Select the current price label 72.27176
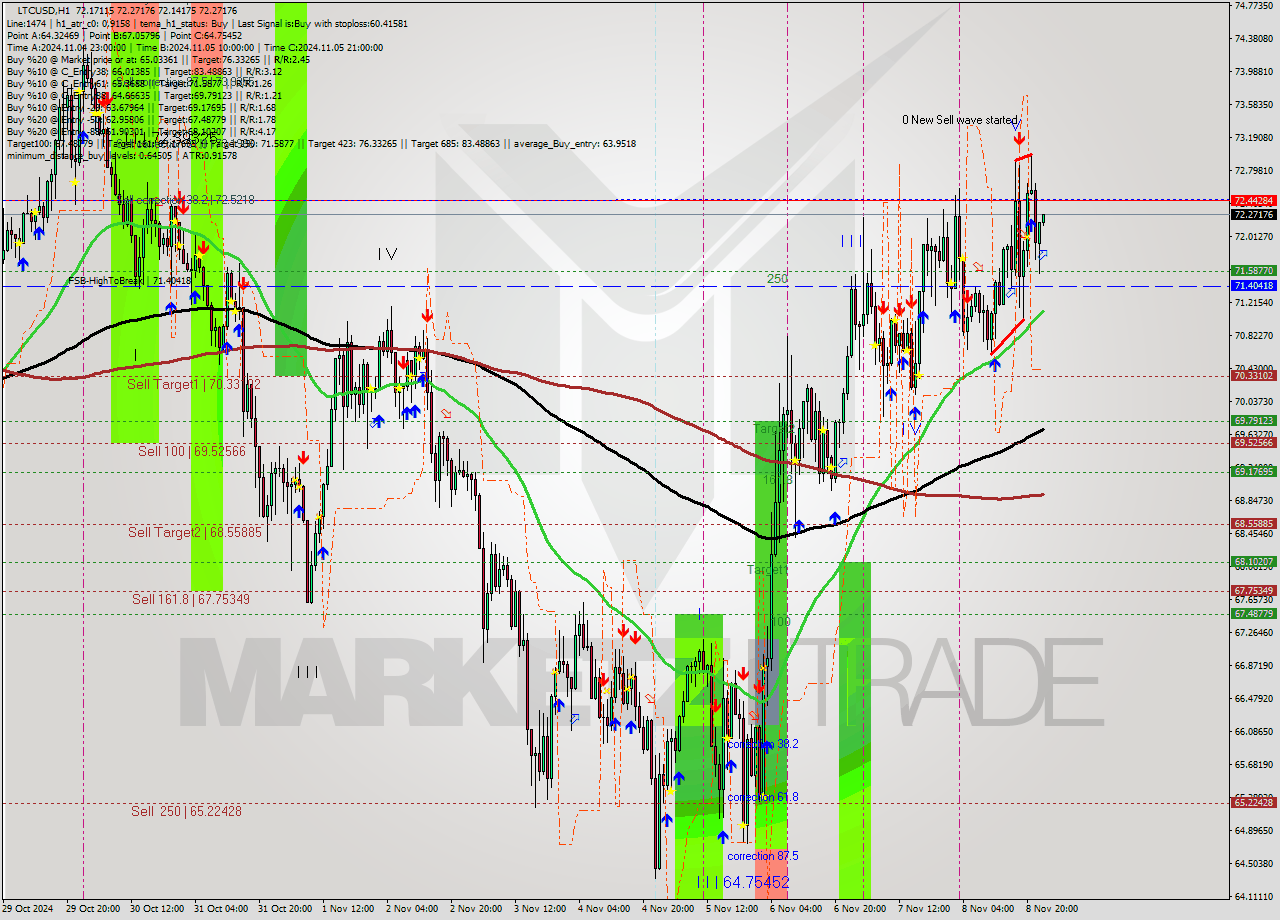Viewport: 1280px width, 920px height. click(1253, 214)
